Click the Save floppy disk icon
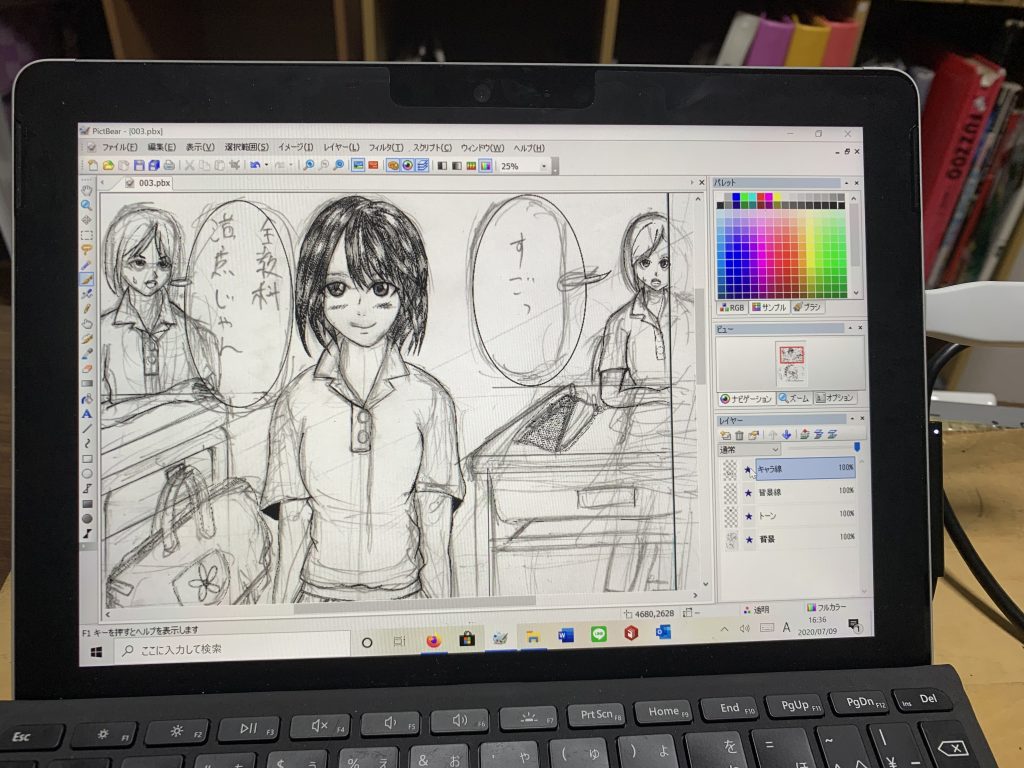This screenshot has width=1024, height=768. click(139, 166)
